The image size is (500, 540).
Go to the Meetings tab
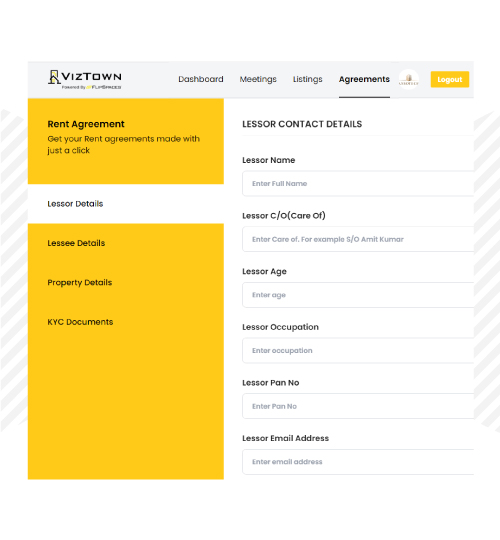[258, 79]
